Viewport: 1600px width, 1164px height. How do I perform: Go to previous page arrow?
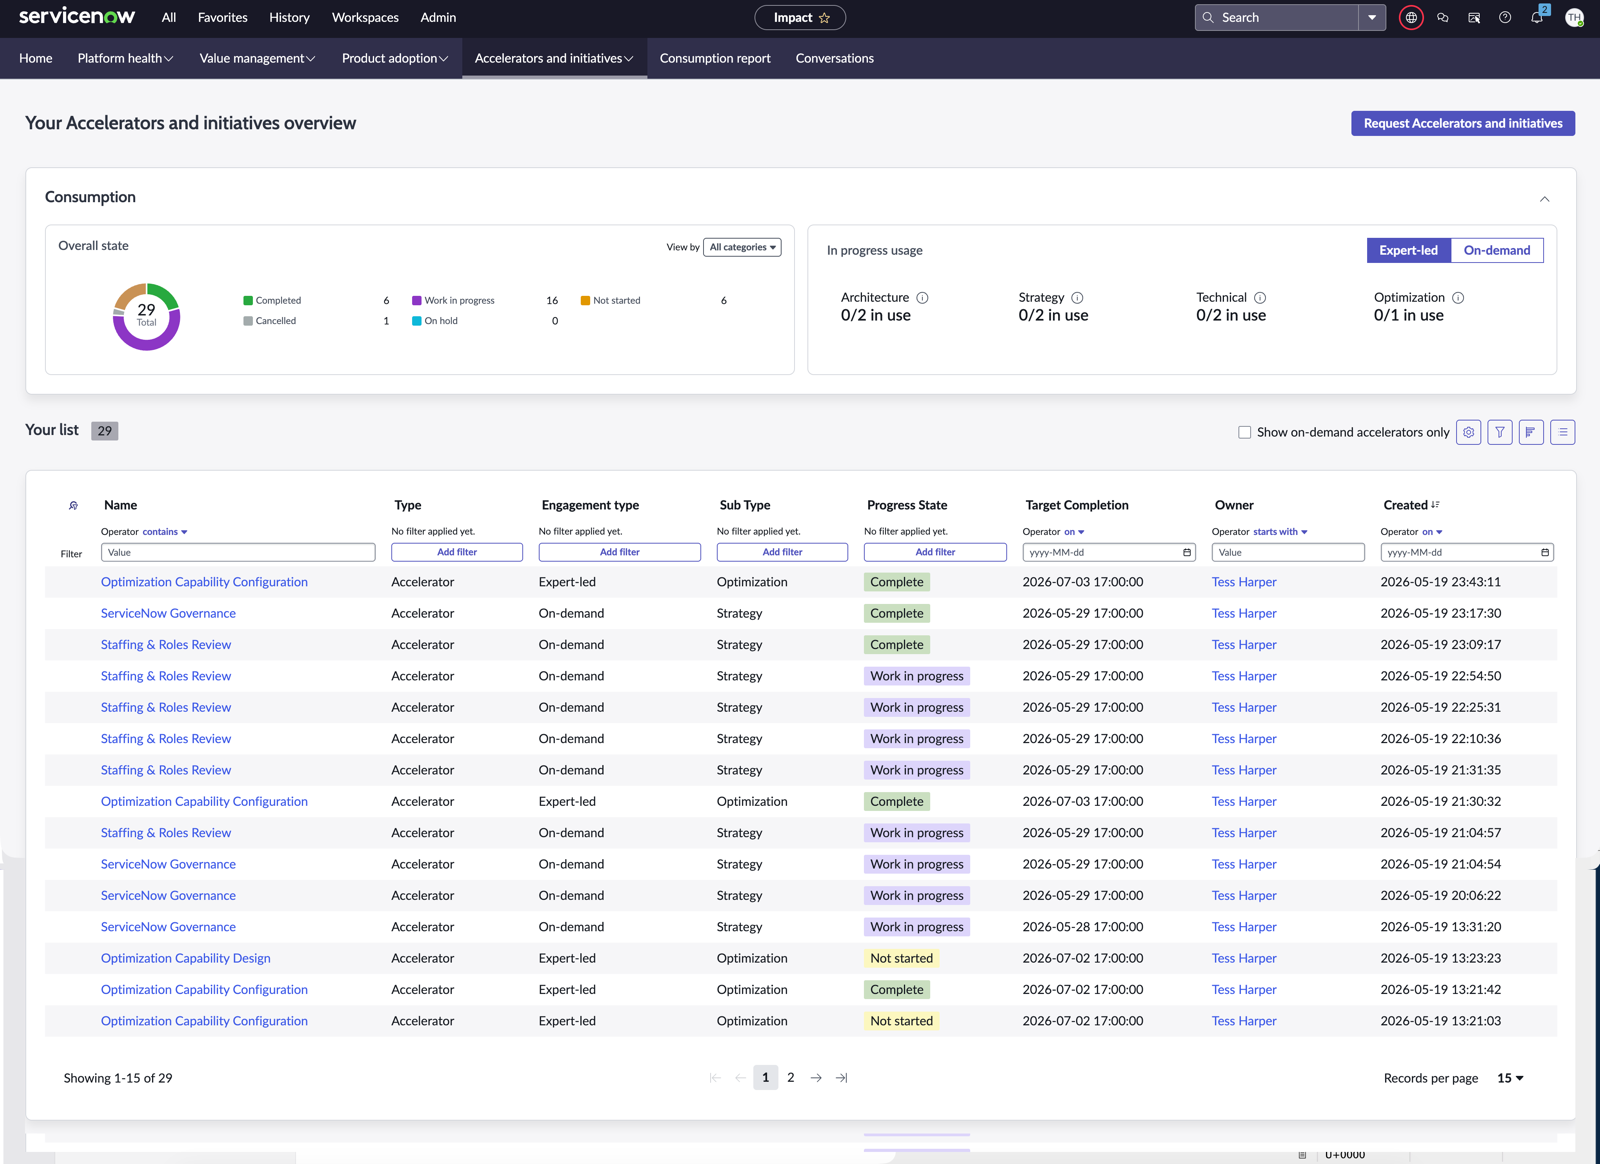point(740,1078)
